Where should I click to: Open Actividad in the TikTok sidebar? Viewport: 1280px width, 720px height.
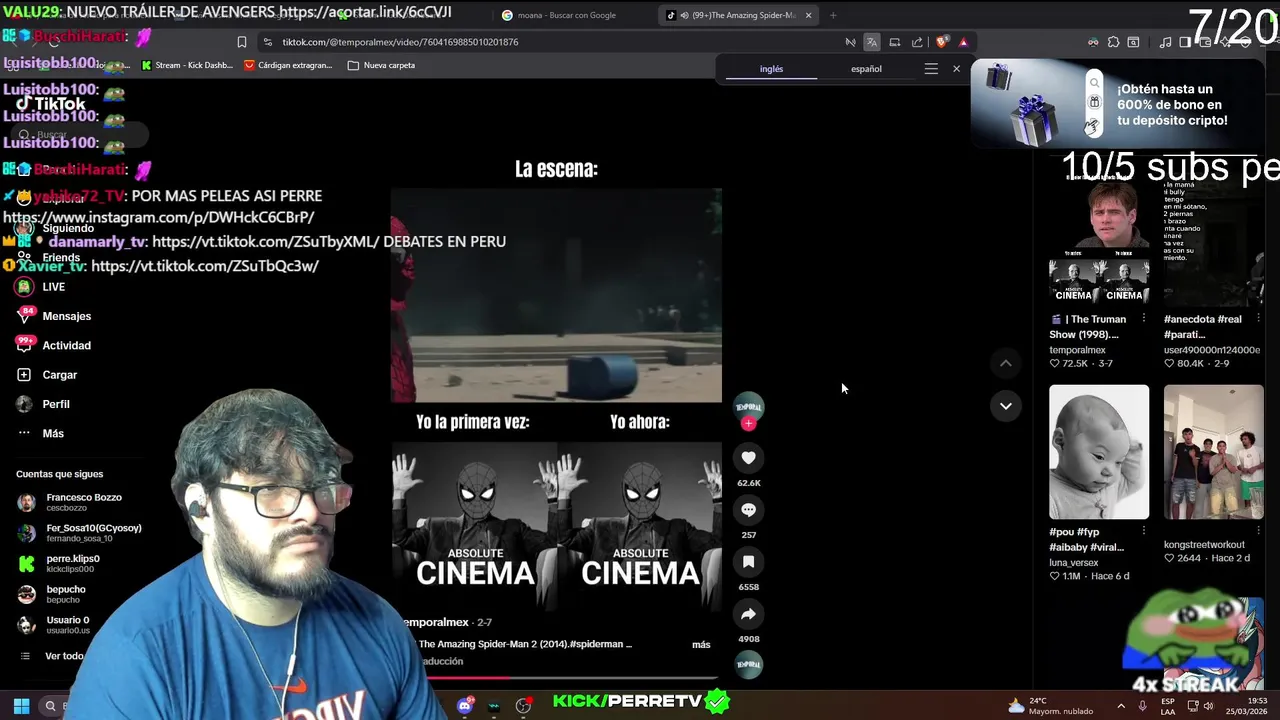click(x=55, y=345)
